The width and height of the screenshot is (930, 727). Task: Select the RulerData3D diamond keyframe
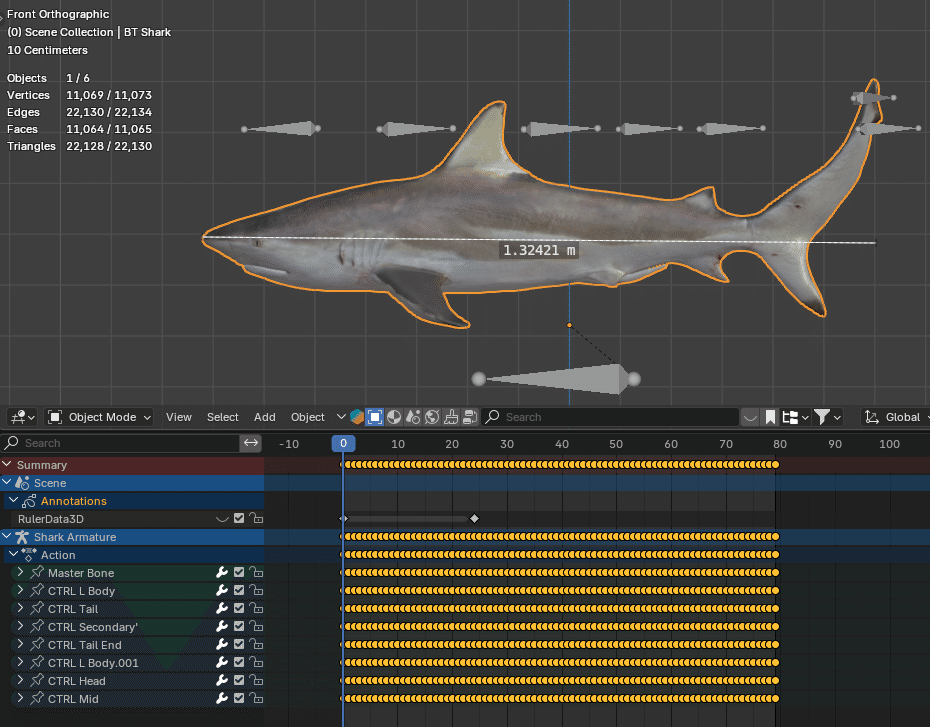tap(474, 519)
